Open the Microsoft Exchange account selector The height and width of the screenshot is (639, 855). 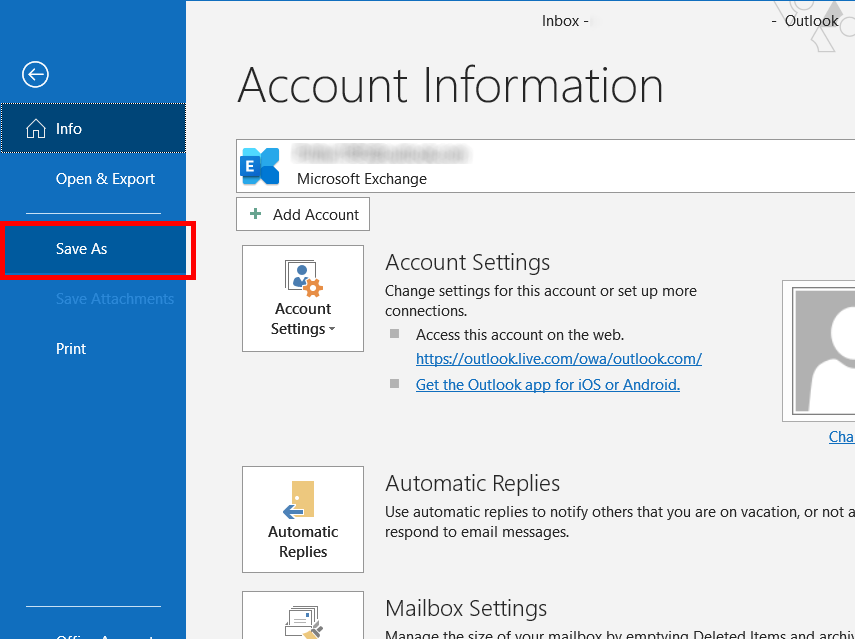click(545, 166)
